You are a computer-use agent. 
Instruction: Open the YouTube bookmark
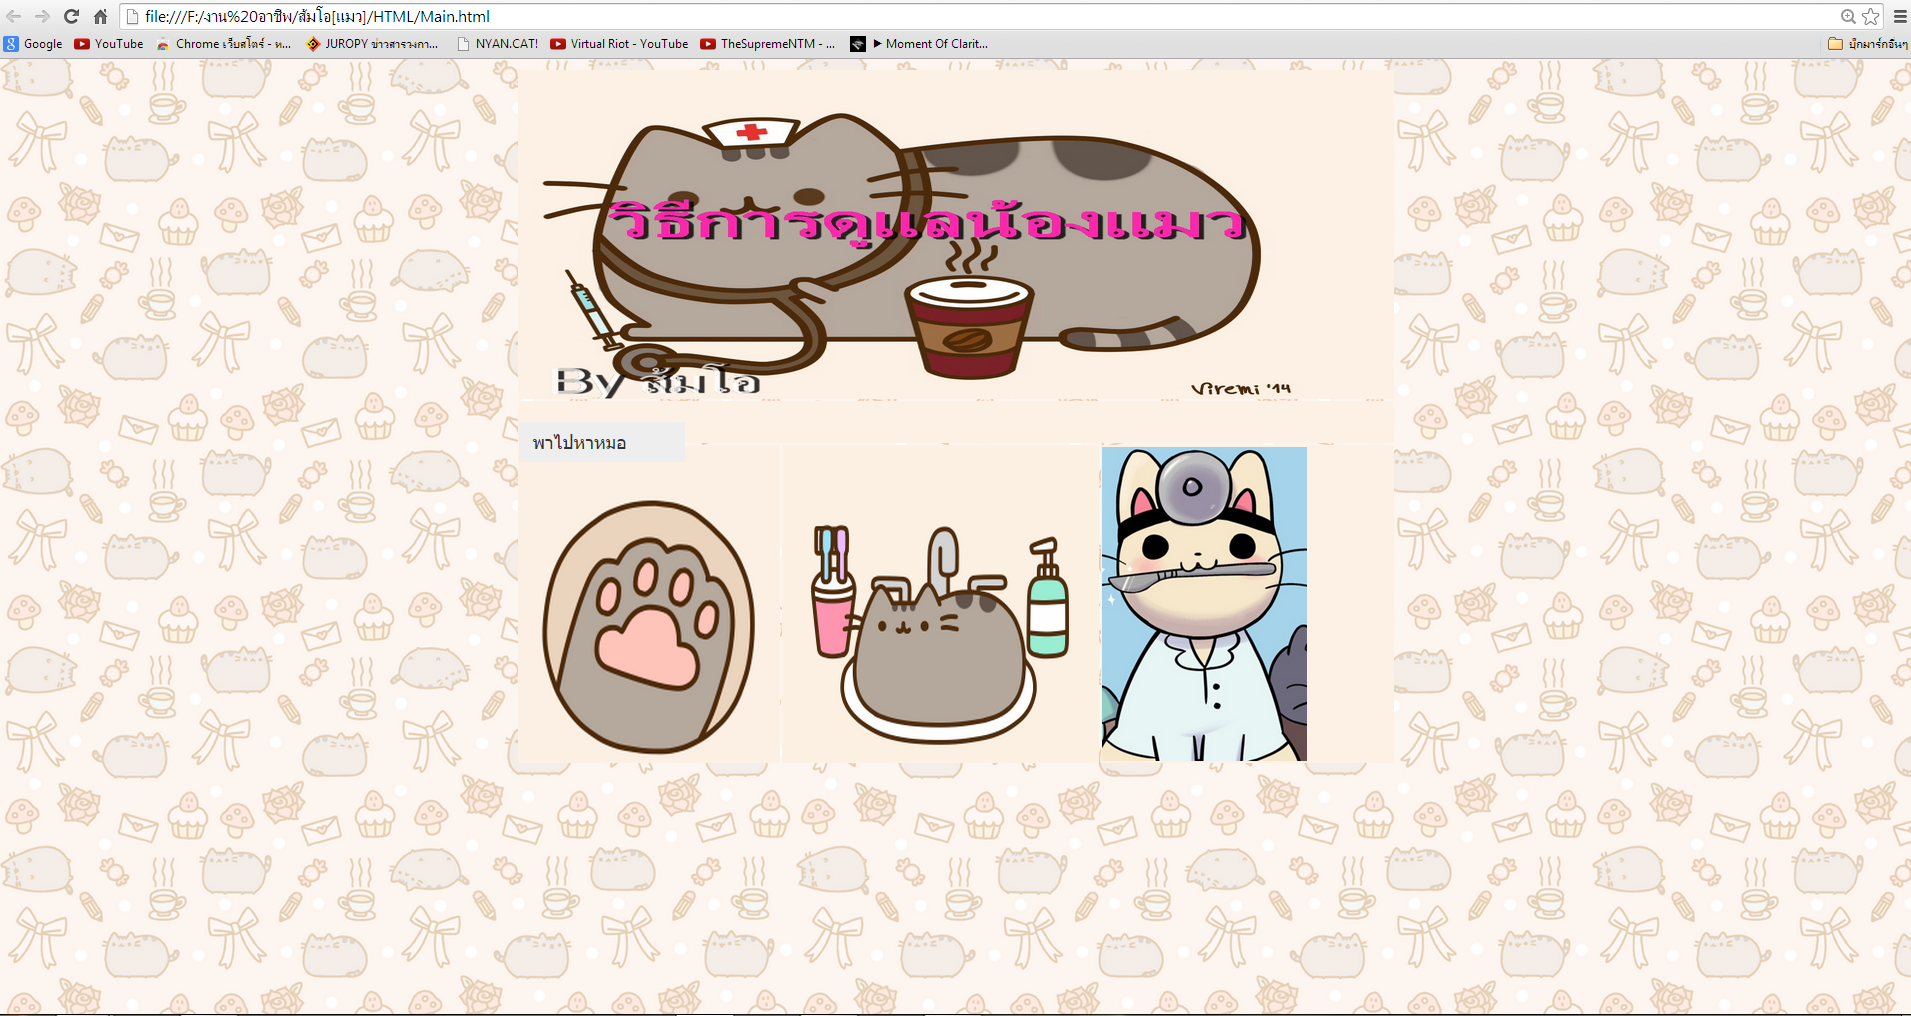point(109,44)
